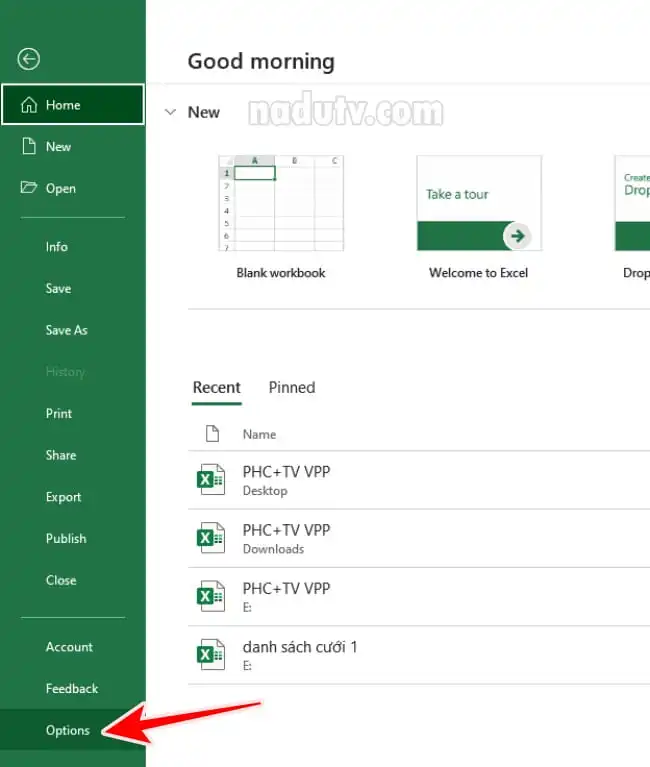Click the Good morning heading
Image resolution: width=650 pixels, height=767 pixels.
tap(261, 62)
